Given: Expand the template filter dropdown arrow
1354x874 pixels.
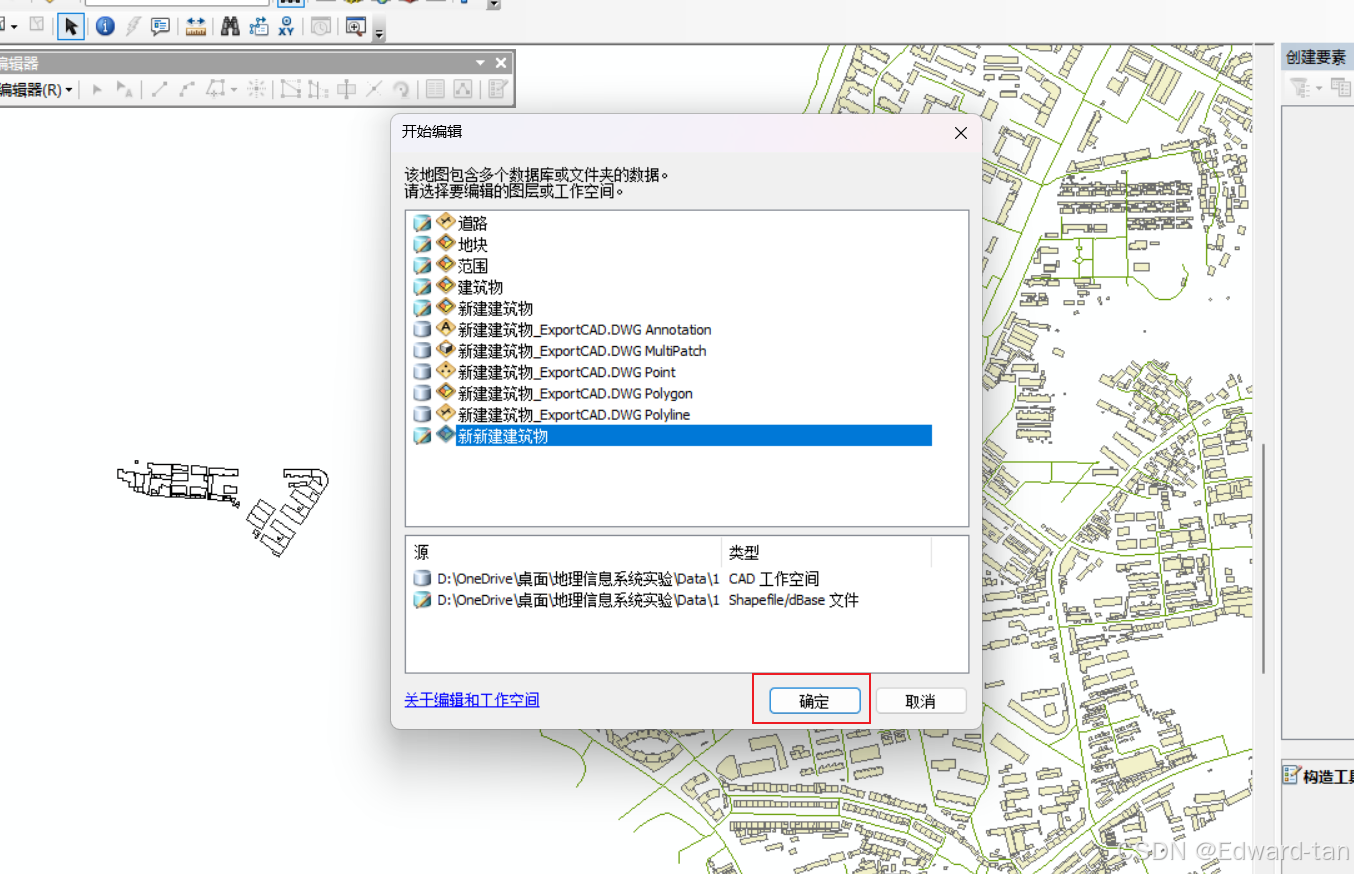Looking at the screenshot, I should tap(1319, 88).
